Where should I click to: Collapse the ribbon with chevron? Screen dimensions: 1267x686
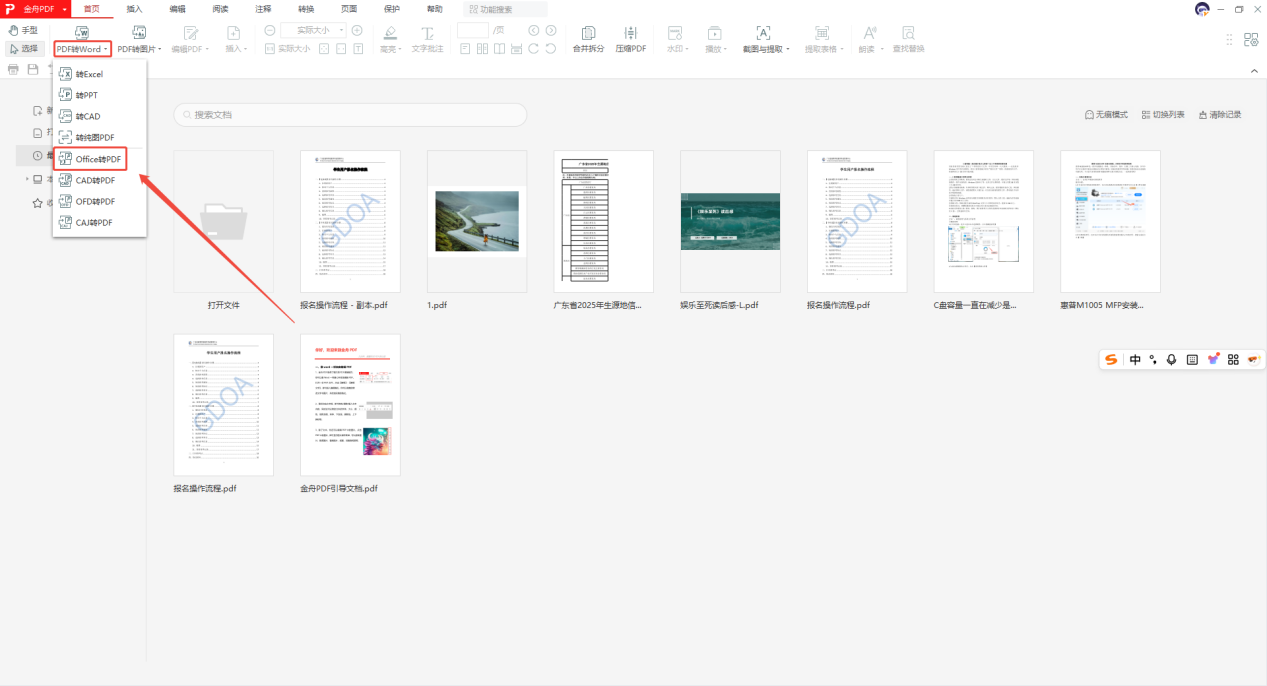[1254, 70]
